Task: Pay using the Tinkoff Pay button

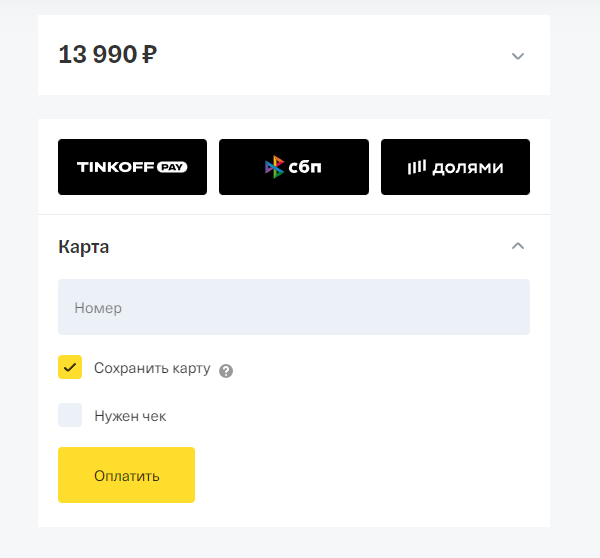Action: (132, 167)
